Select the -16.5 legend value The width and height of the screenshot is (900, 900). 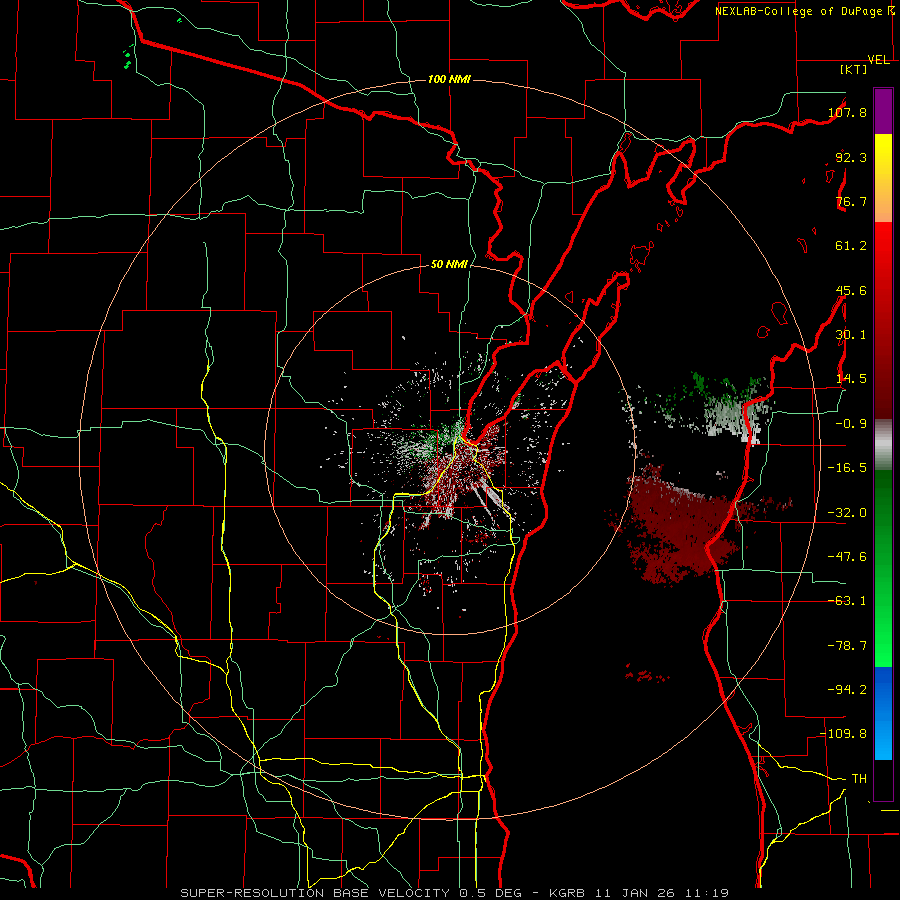(847, 468)
